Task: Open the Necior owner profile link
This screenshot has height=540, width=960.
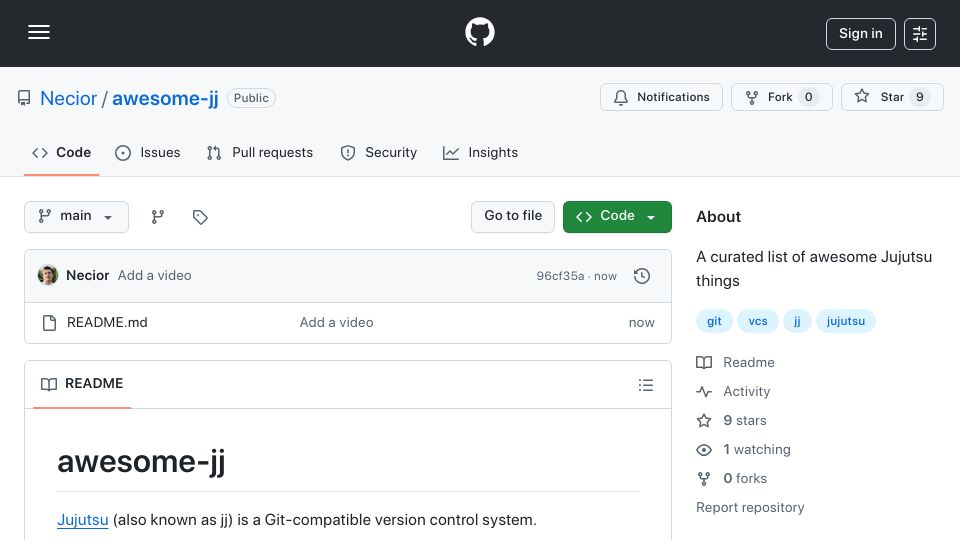Action: tap(69, 98)
